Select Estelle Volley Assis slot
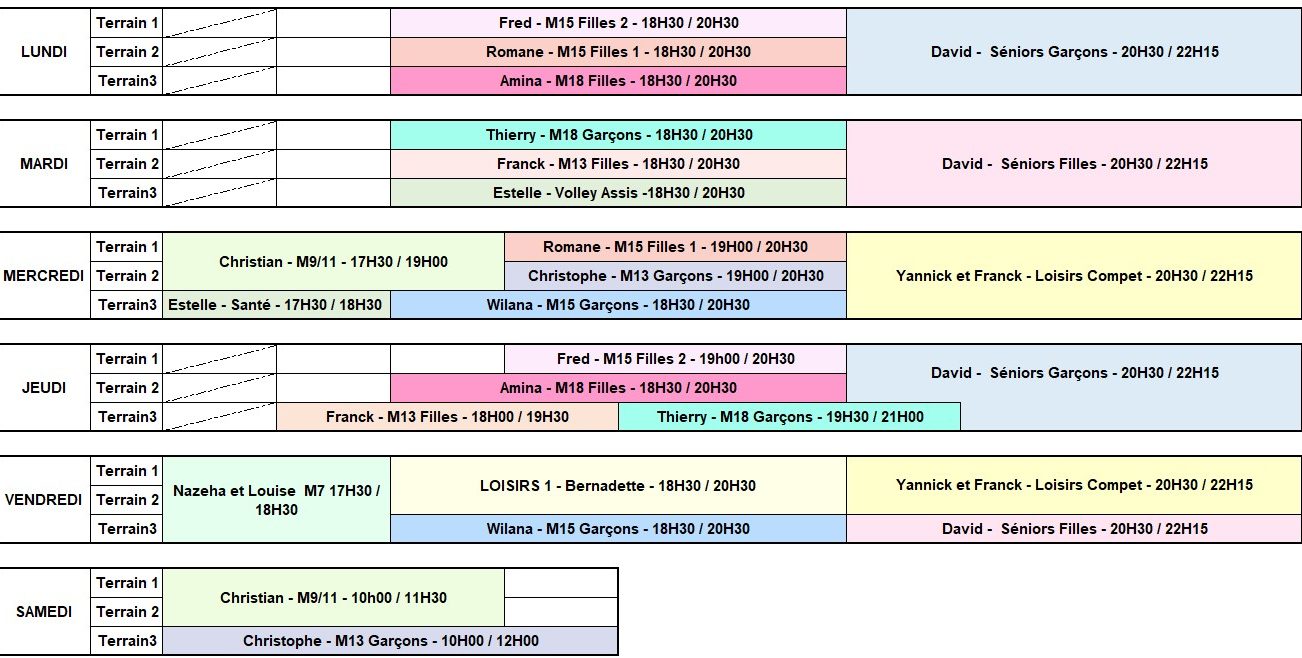 pos(618,193)
